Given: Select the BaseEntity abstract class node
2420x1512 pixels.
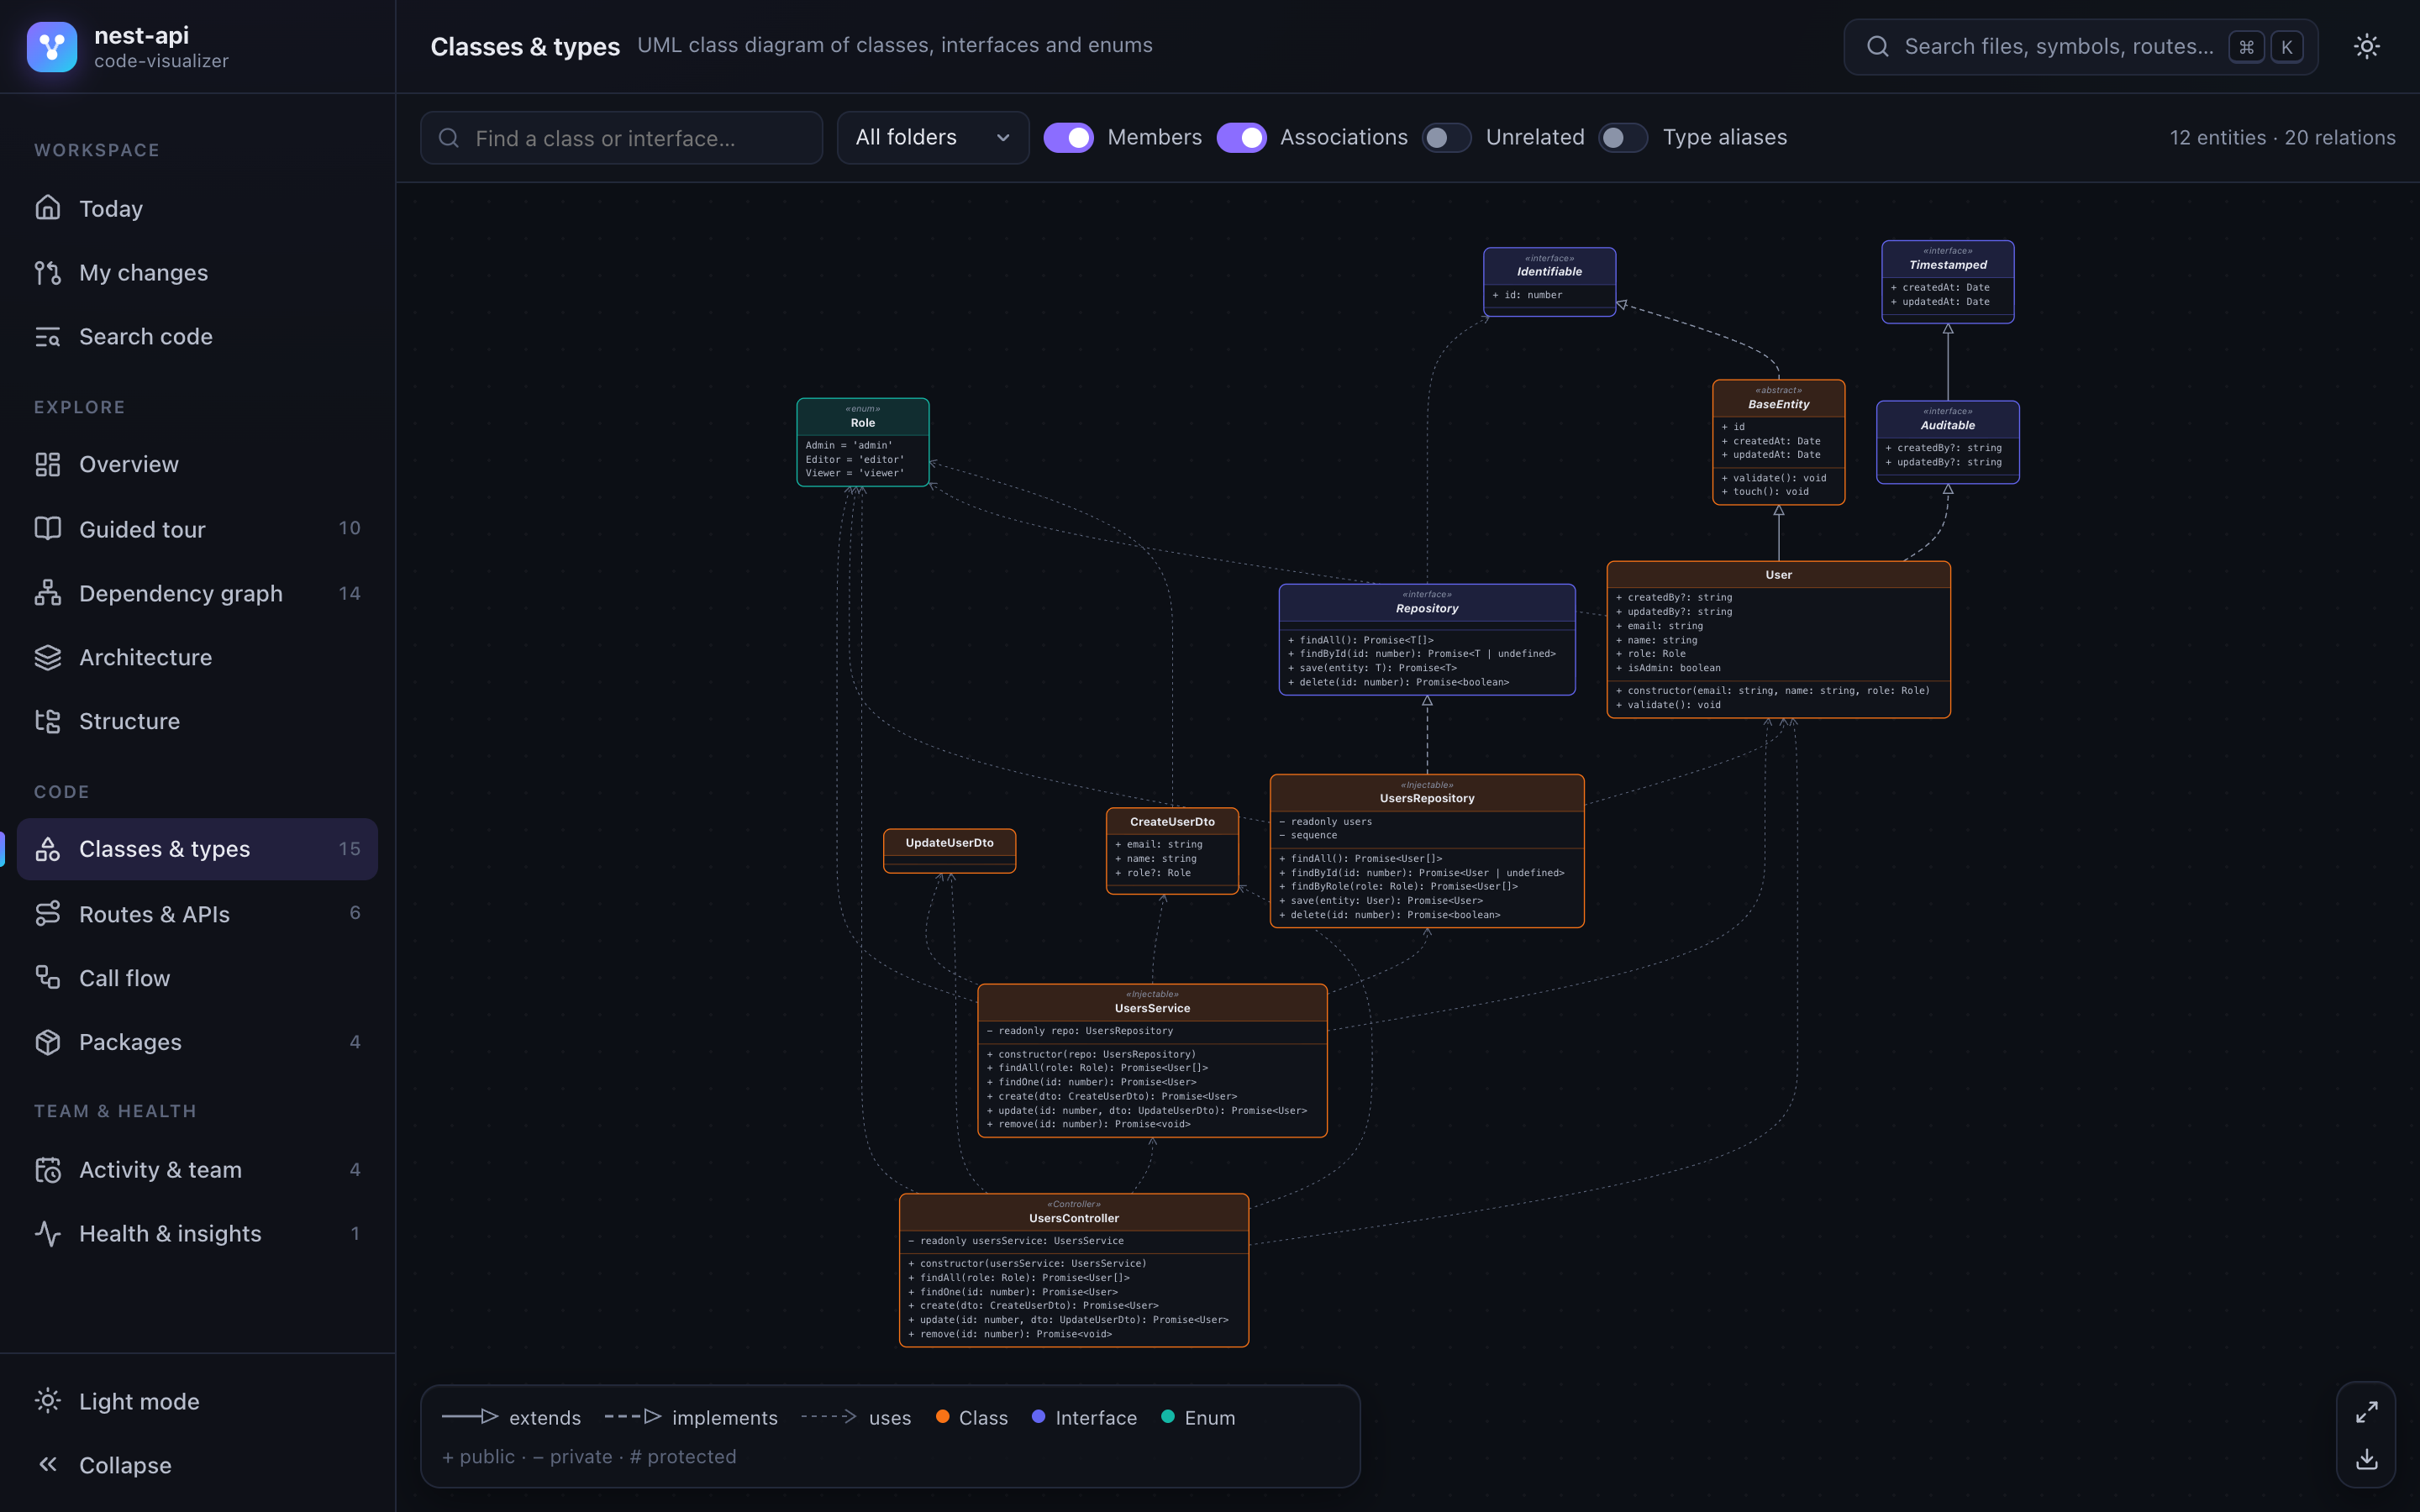Looking at the screenshot, I should click(1778, 442).
